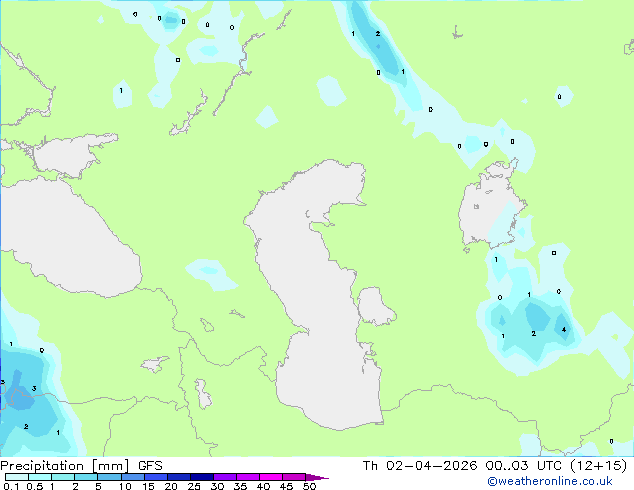Click the '(12+15)' forecast offset text
634x490 pixels.
pyautogui.click(x=598, y=465)
